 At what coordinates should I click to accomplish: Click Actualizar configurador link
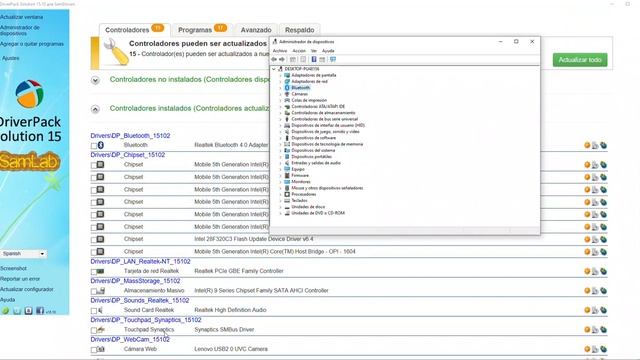27,289
